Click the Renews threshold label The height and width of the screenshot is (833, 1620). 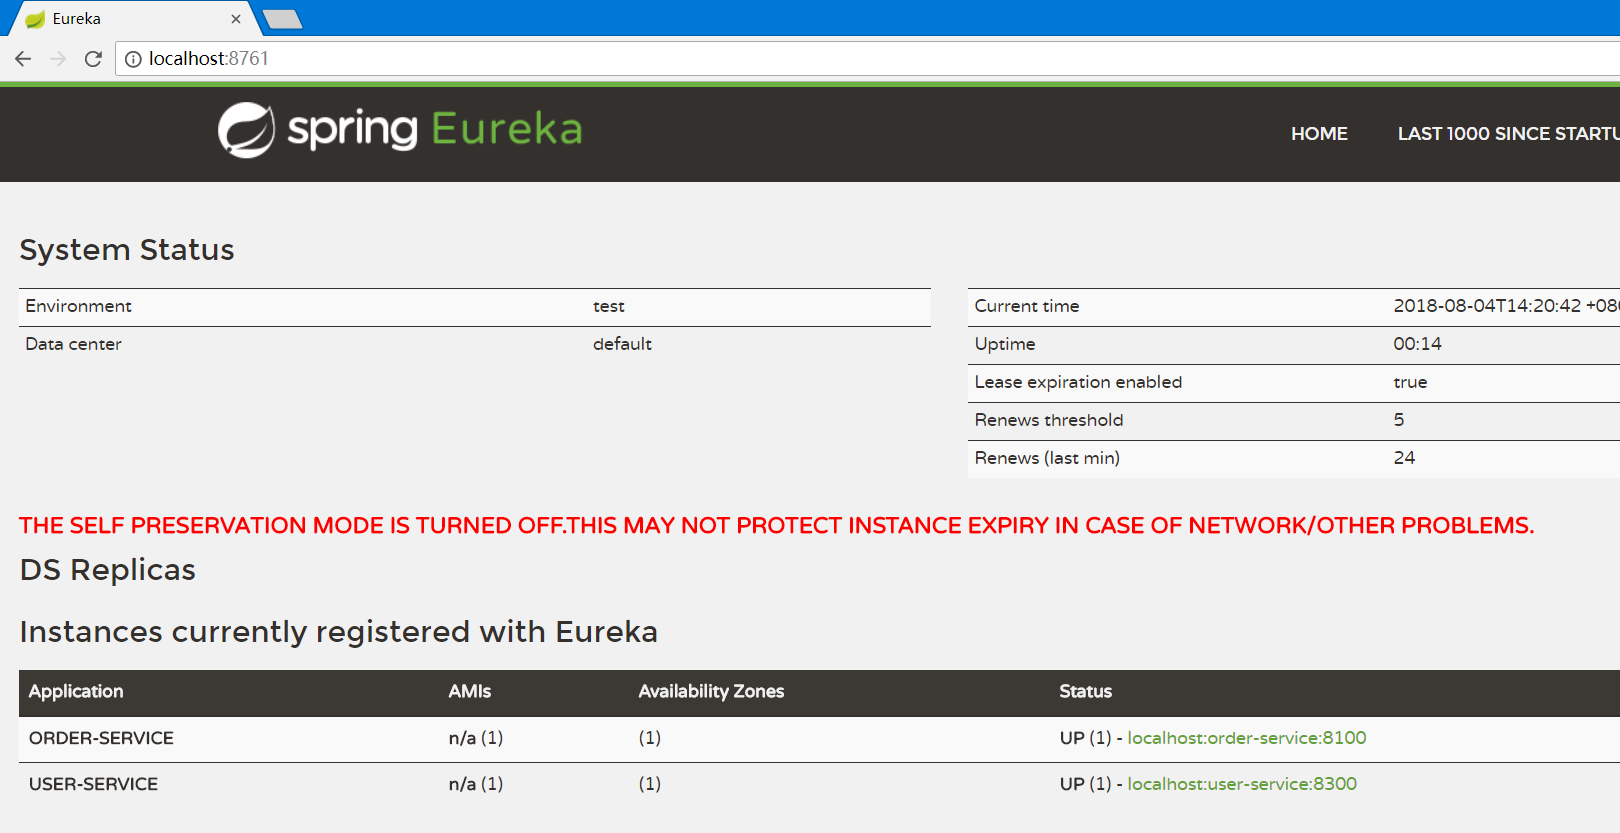click(1049, 420)
